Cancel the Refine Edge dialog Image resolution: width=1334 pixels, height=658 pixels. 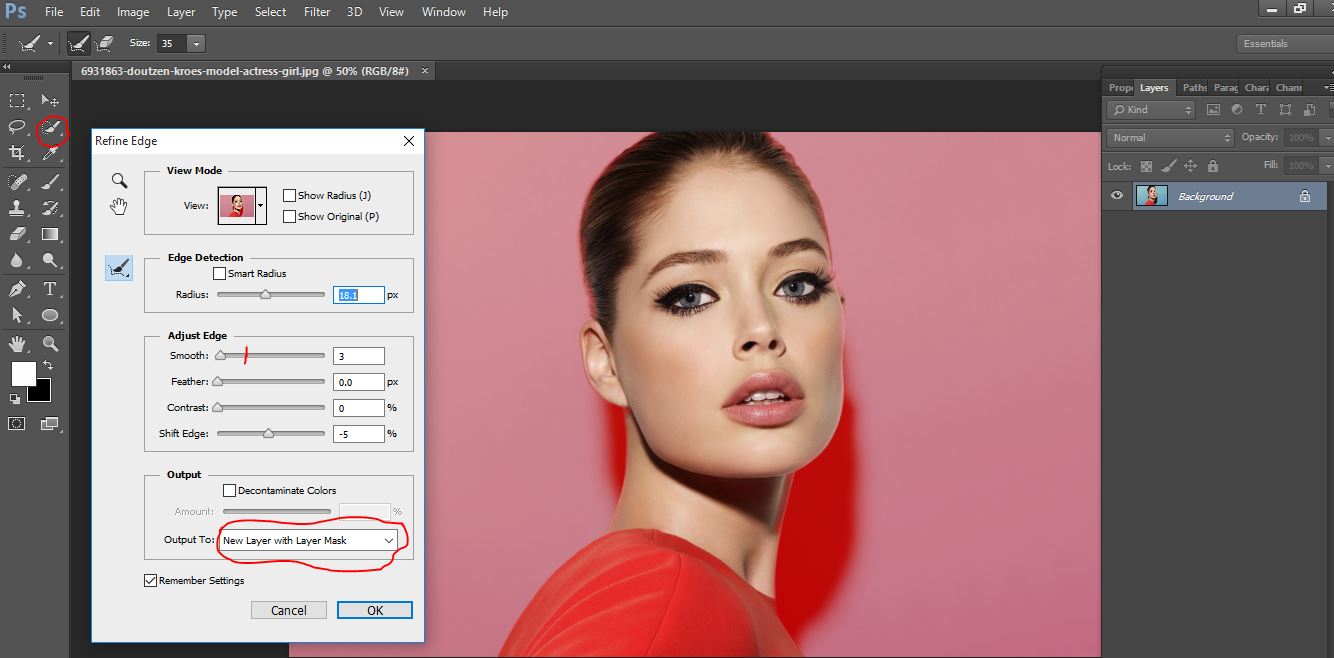288,609
